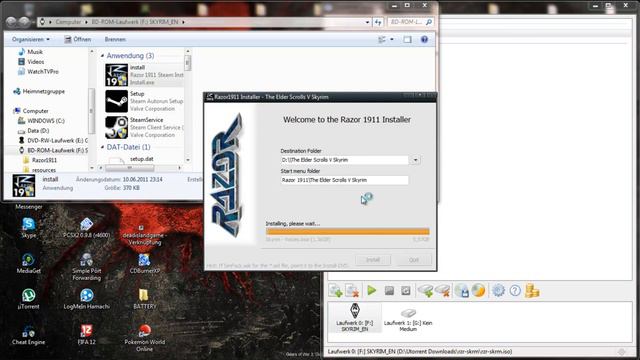Click Öffnen in Explorer toolbar

pyautogui.click(x=78, y=40)
